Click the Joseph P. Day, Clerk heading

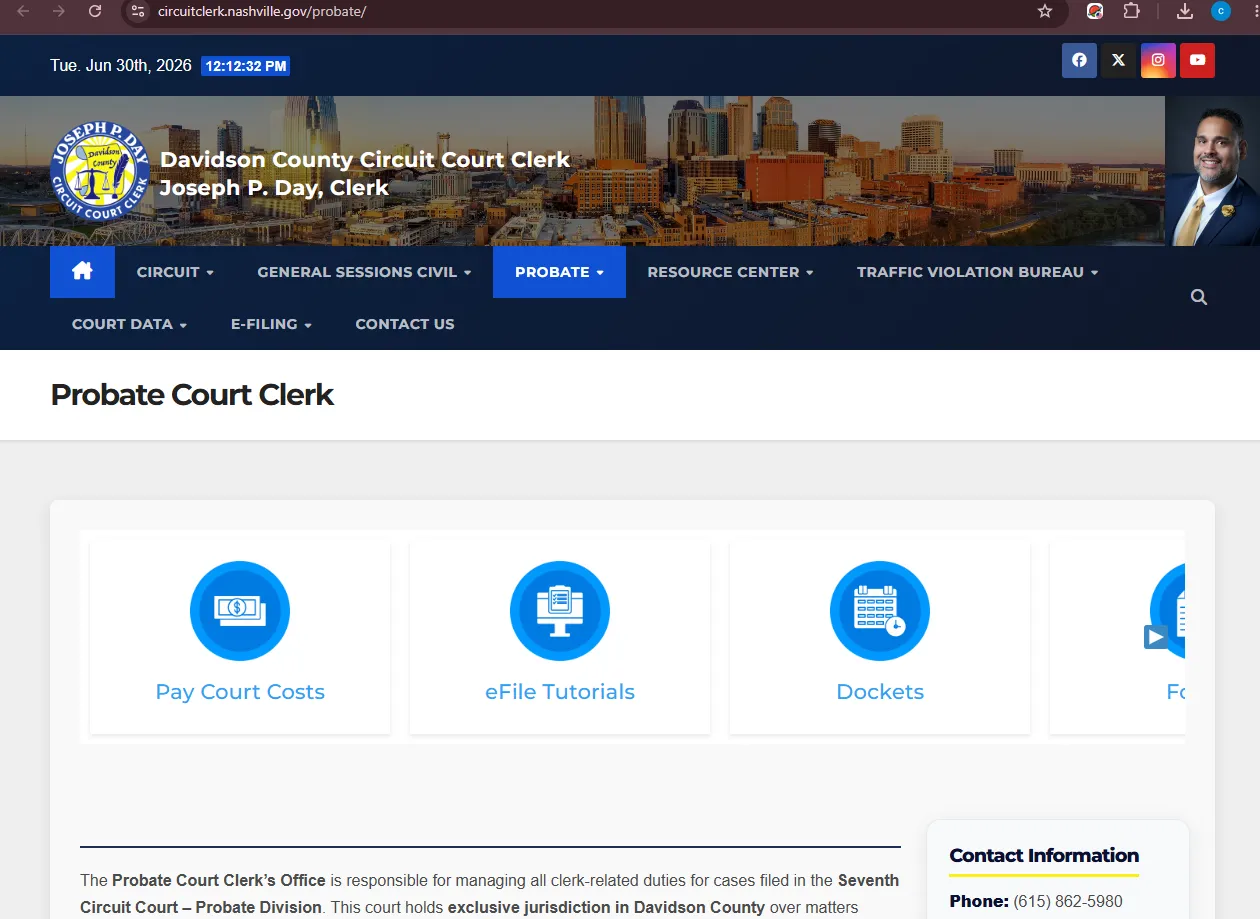click(274, 188)
